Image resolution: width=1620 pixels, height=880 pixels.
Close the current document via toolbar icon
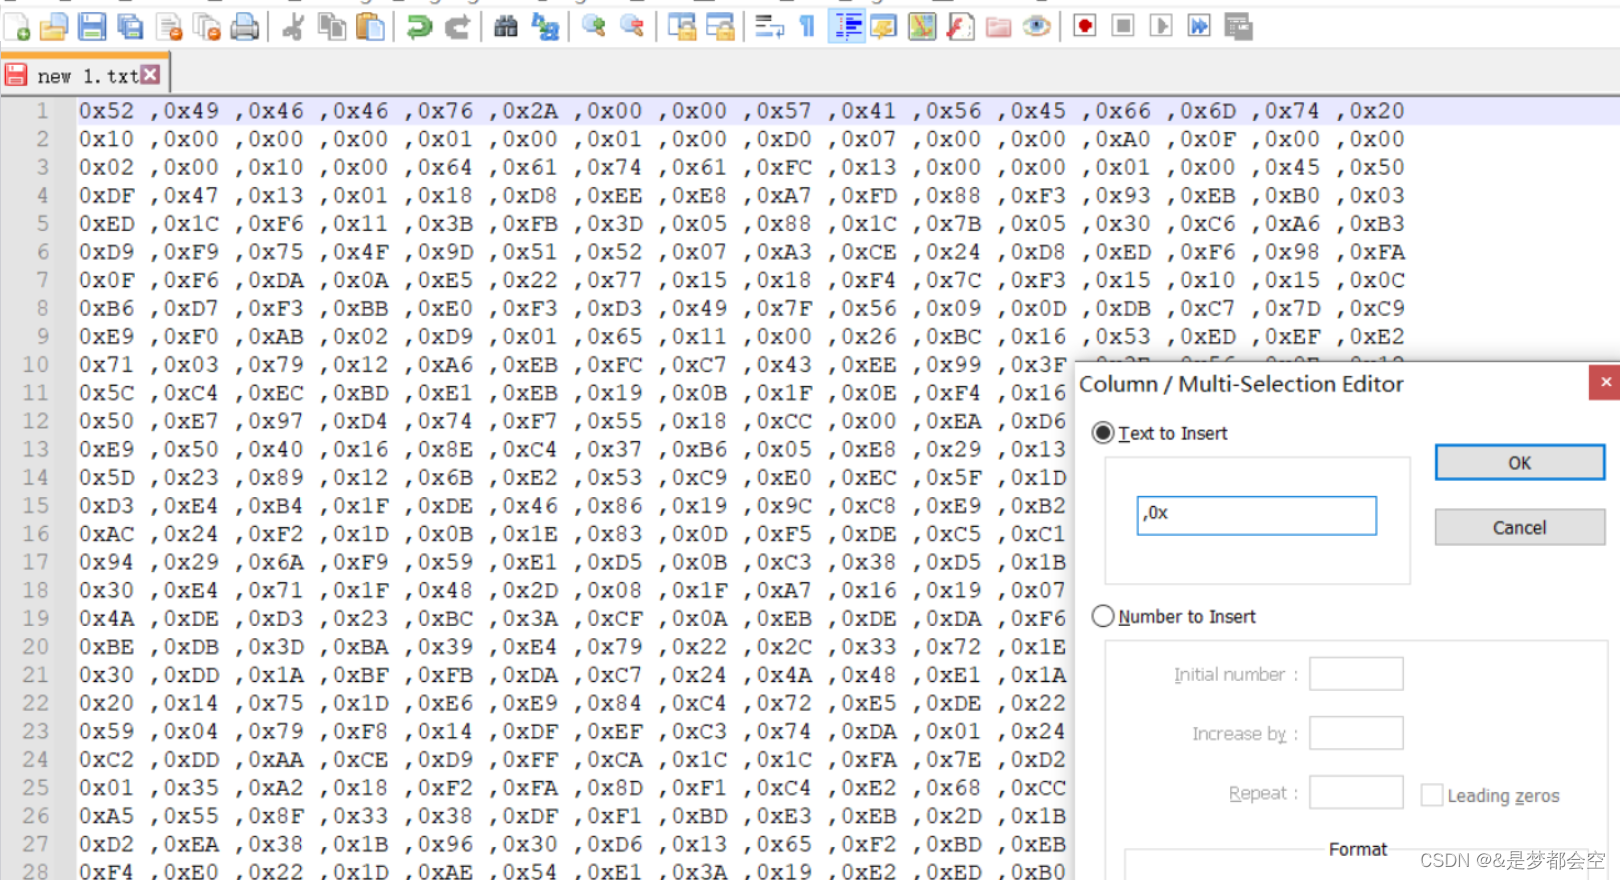pyautogui.click(x=169, y=27)
